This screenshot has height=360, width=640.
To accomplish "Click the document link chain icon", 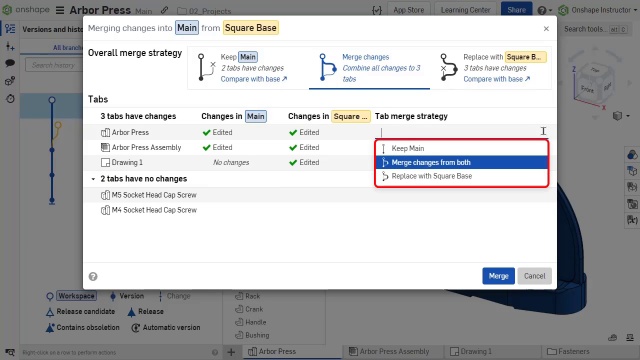I will [164, 10].
